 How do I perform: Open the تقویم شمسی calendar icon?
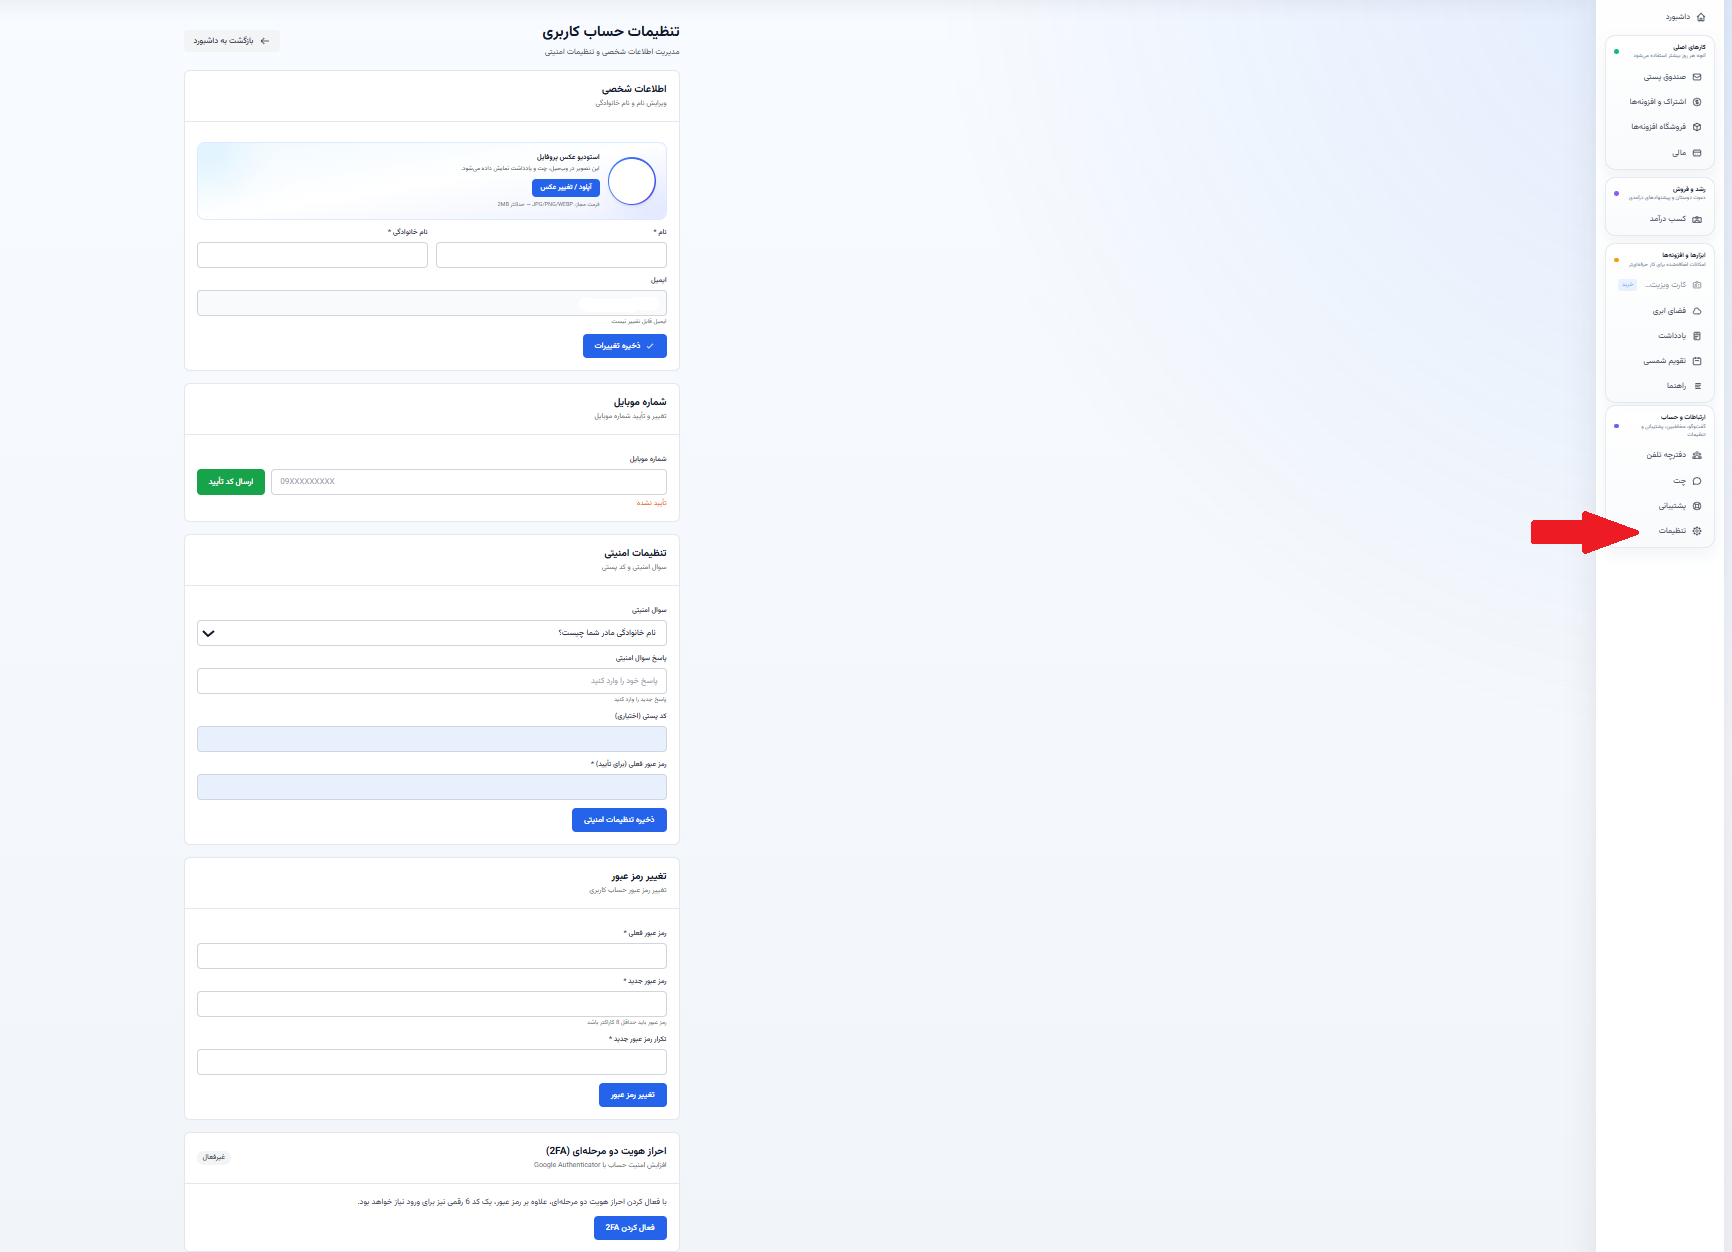[1697, 361]
